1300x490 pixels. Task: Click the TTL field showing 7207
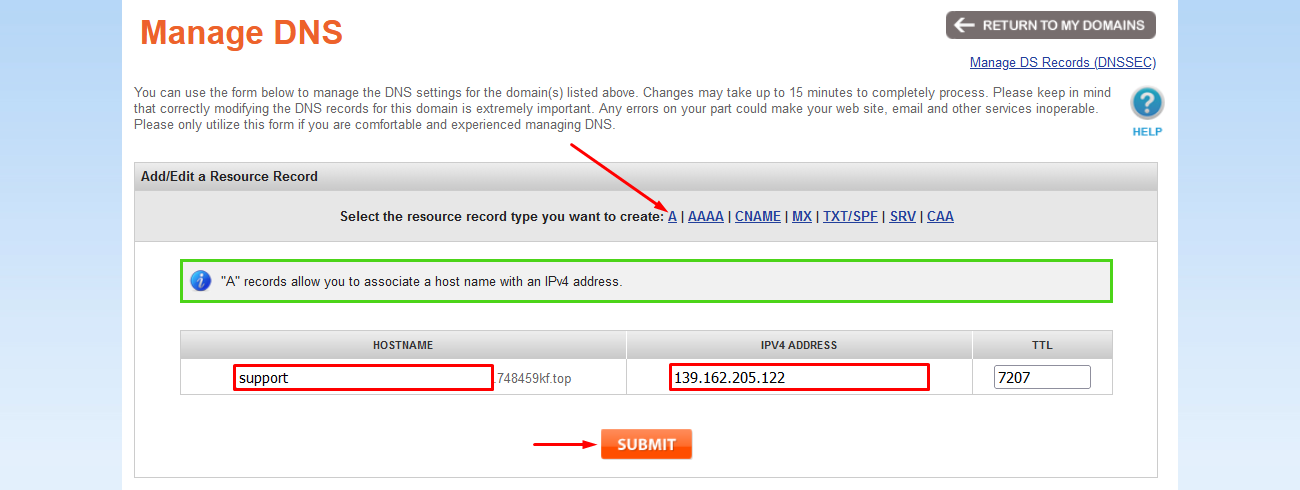tap(1041, 378)
